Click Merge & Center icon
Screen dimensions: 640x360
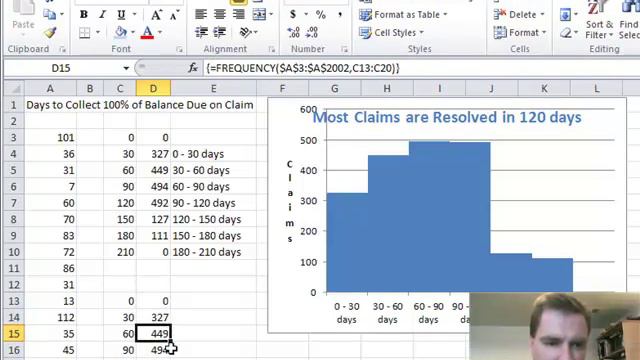point(259,14)
